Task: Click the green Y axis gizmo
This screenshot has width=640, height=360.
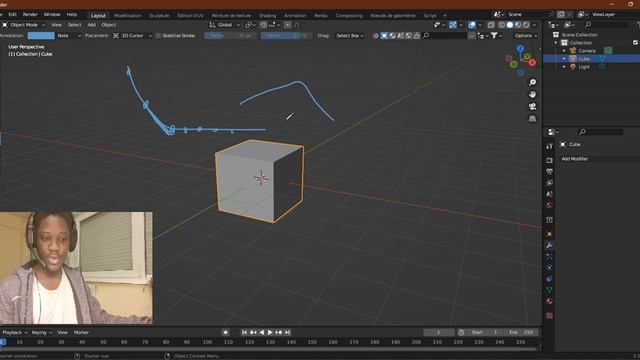Action: pos(527,56)
